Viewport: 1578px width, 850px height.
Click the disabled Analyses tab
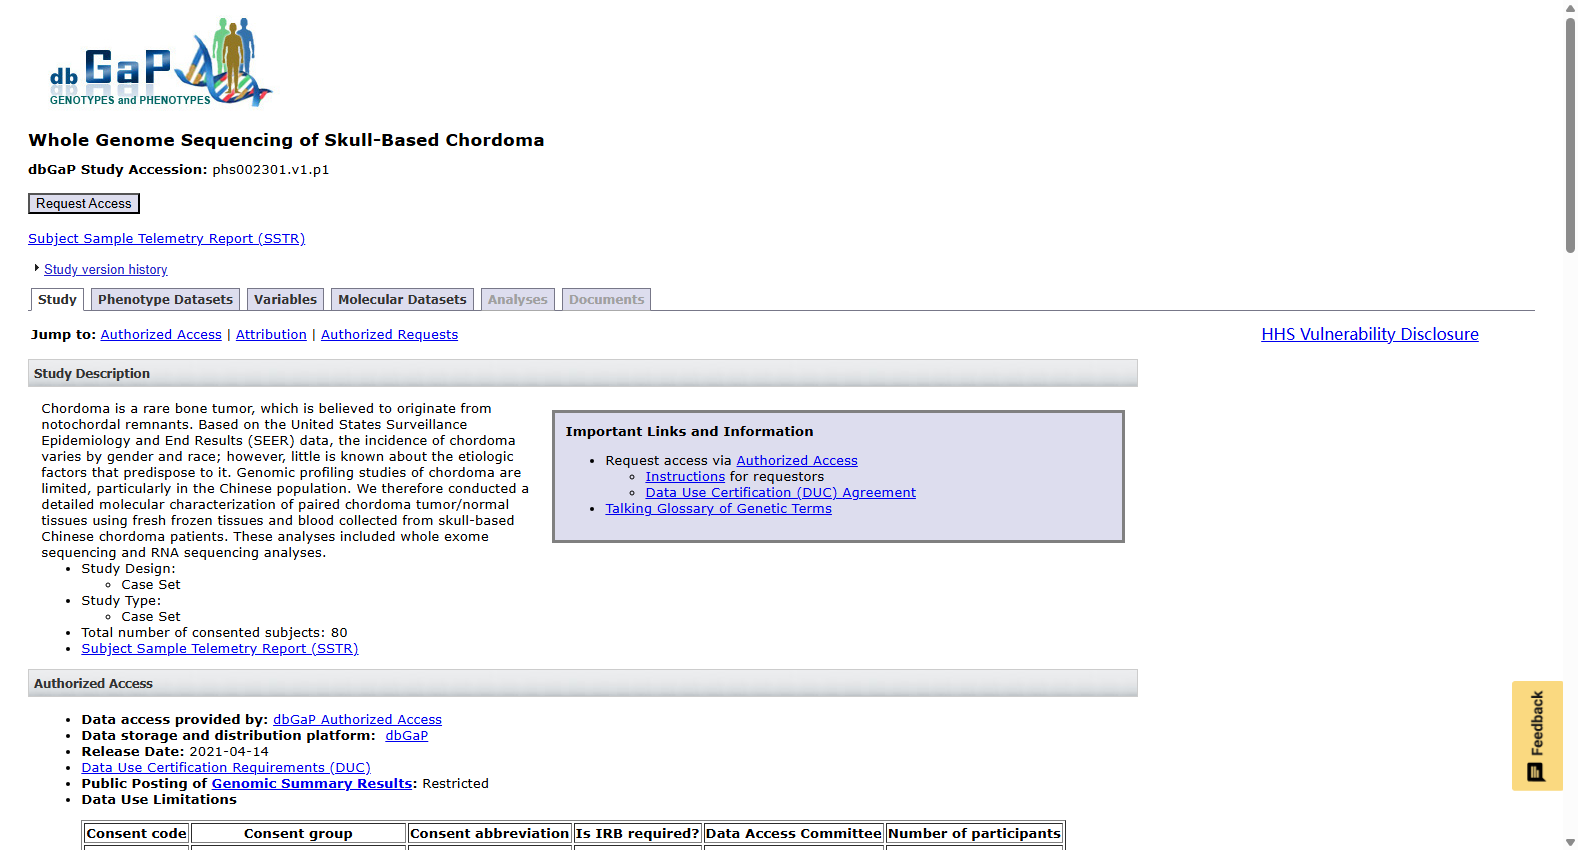click(517, 300)
